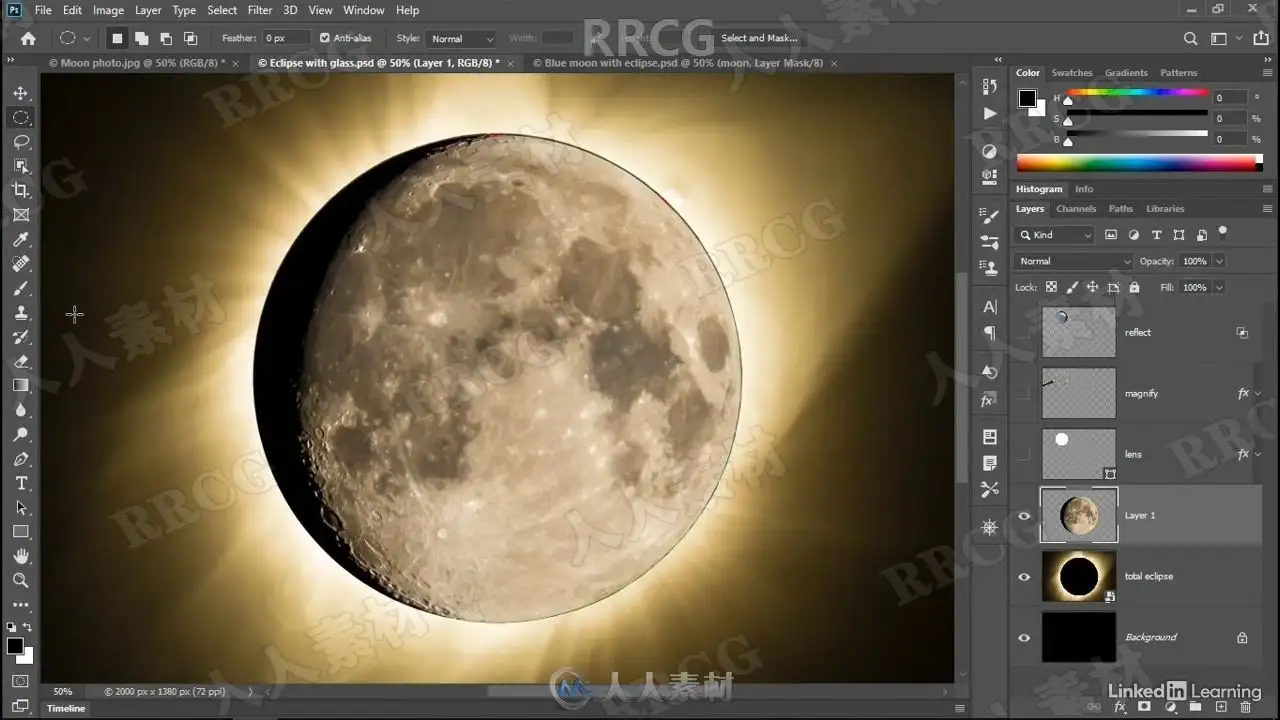The image size is (1280, 720).
Task: Select the Zoom tool
Action: click(x=21, y=580)
